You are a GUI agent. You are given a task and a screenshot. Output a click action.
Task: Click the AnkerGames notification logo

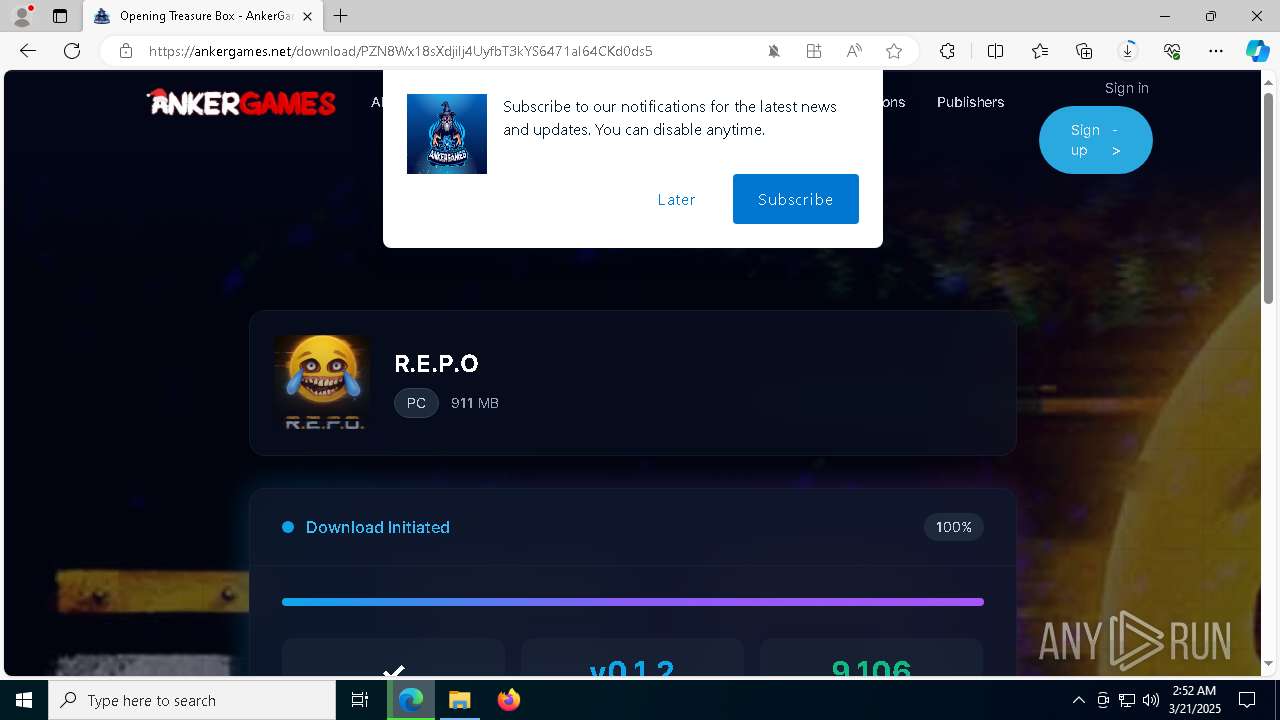click(447, 134)
